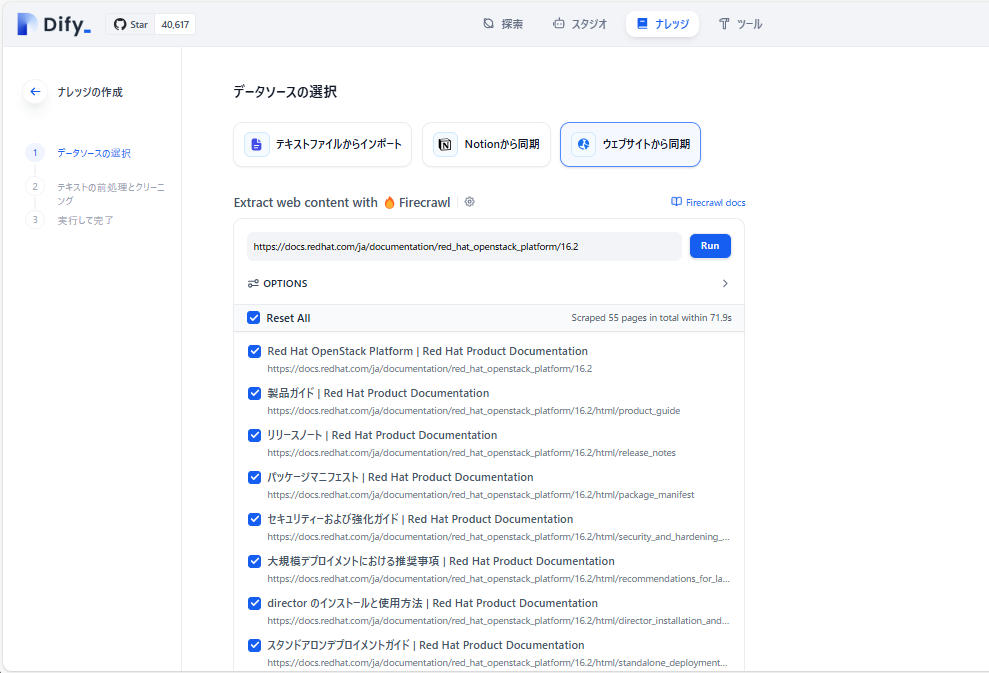Image resolution: width=989 pixels, height=673 pixels.
Task: Click the Firecrawl docs book icon
Action: pos(676,202)
